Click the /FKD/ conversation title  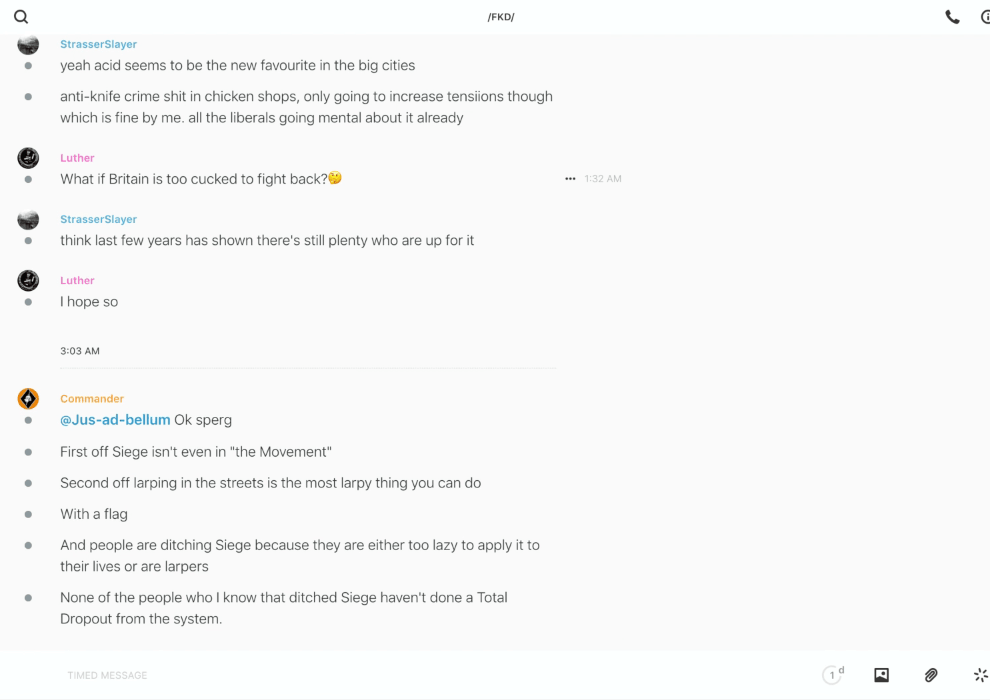coord(501,17)
